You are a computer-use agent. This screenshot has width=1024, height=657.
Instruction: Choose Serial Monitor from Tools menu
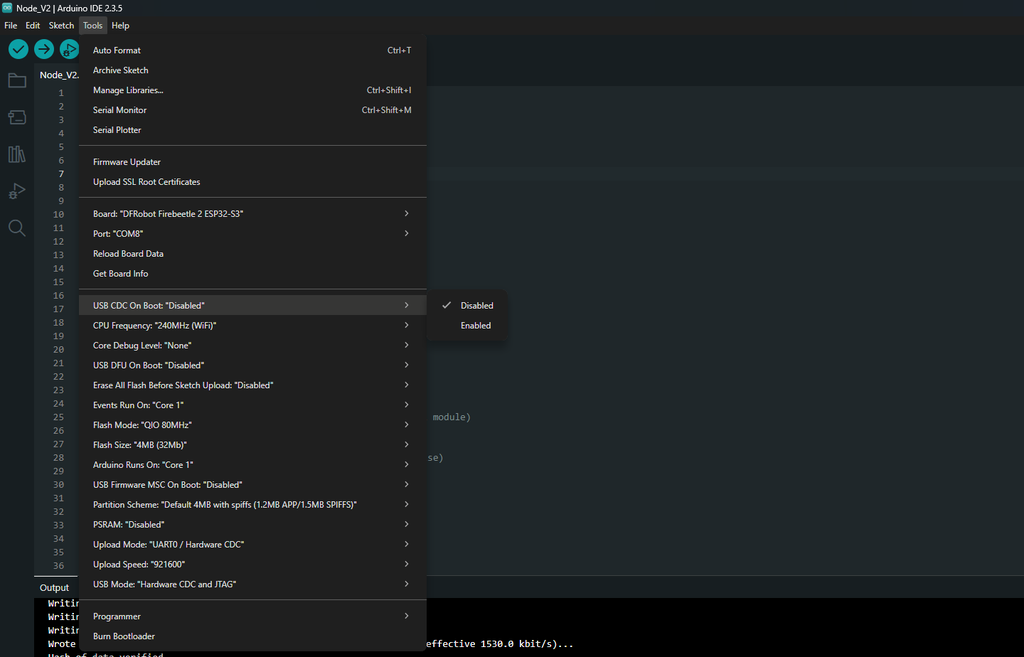coord(120,110)
